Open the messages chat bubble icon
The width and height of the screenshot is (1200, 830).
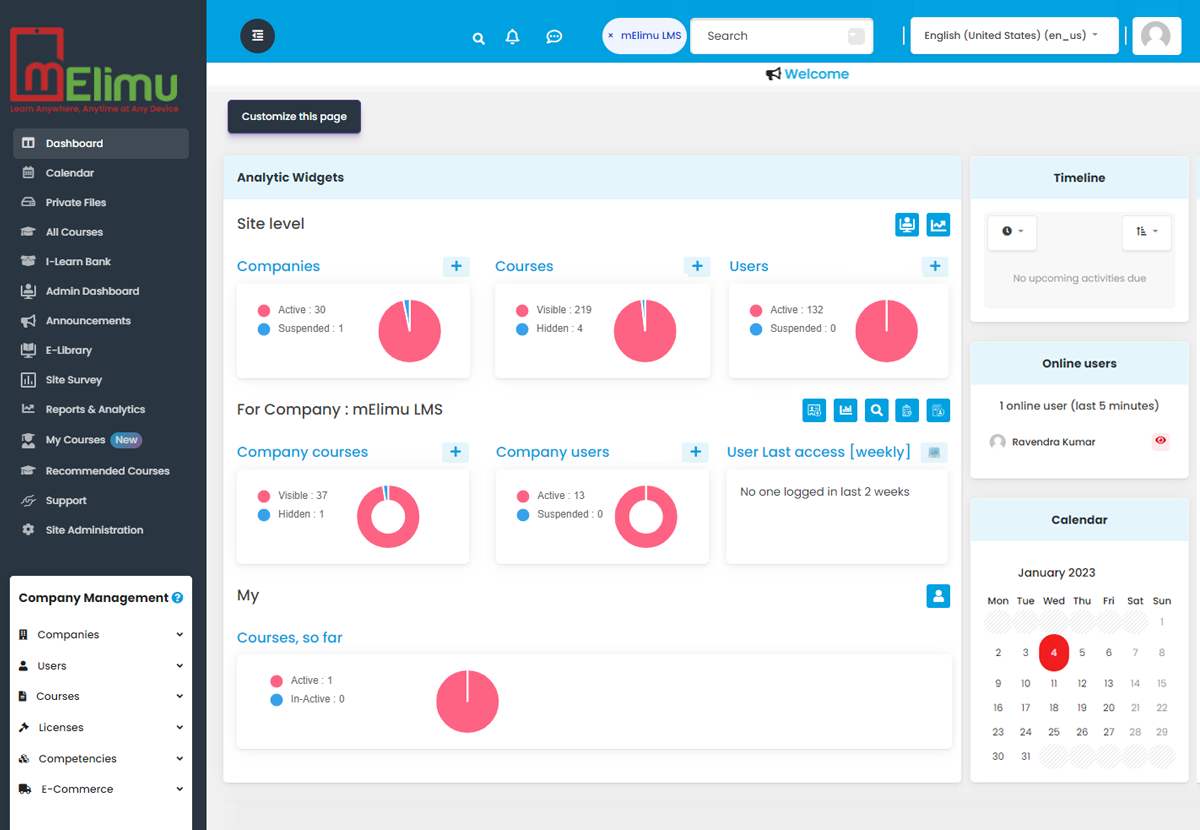tap(554, 37)
